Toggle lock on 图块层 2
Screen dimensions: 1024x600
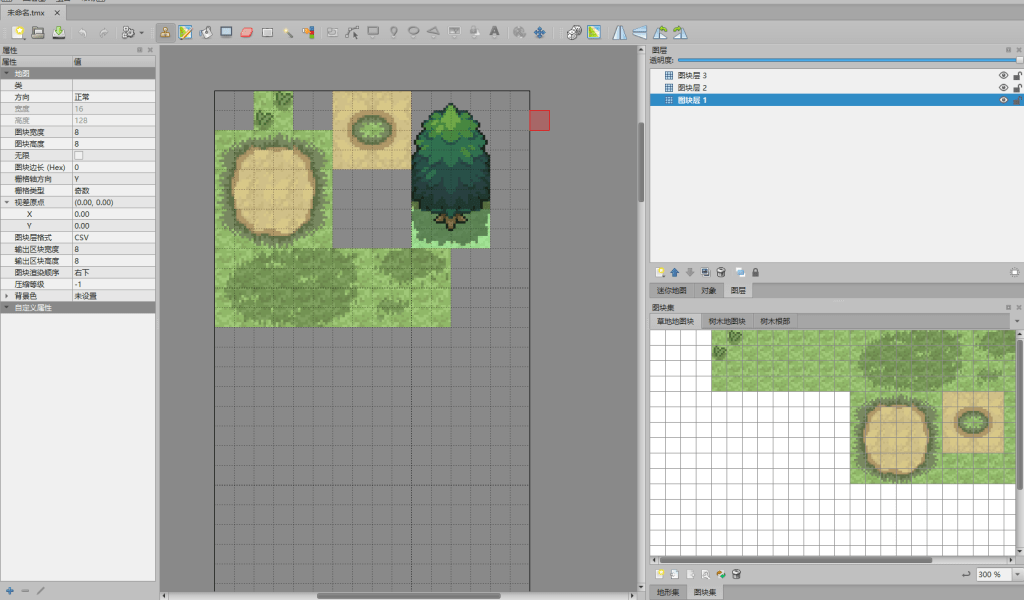pos(1017,88)
